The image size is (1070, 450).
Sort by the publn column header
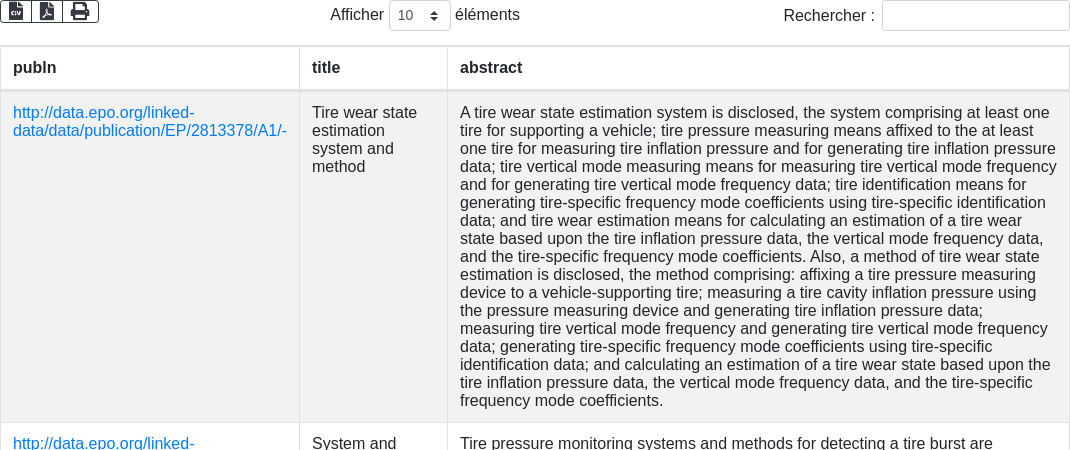tap(35, 68)
